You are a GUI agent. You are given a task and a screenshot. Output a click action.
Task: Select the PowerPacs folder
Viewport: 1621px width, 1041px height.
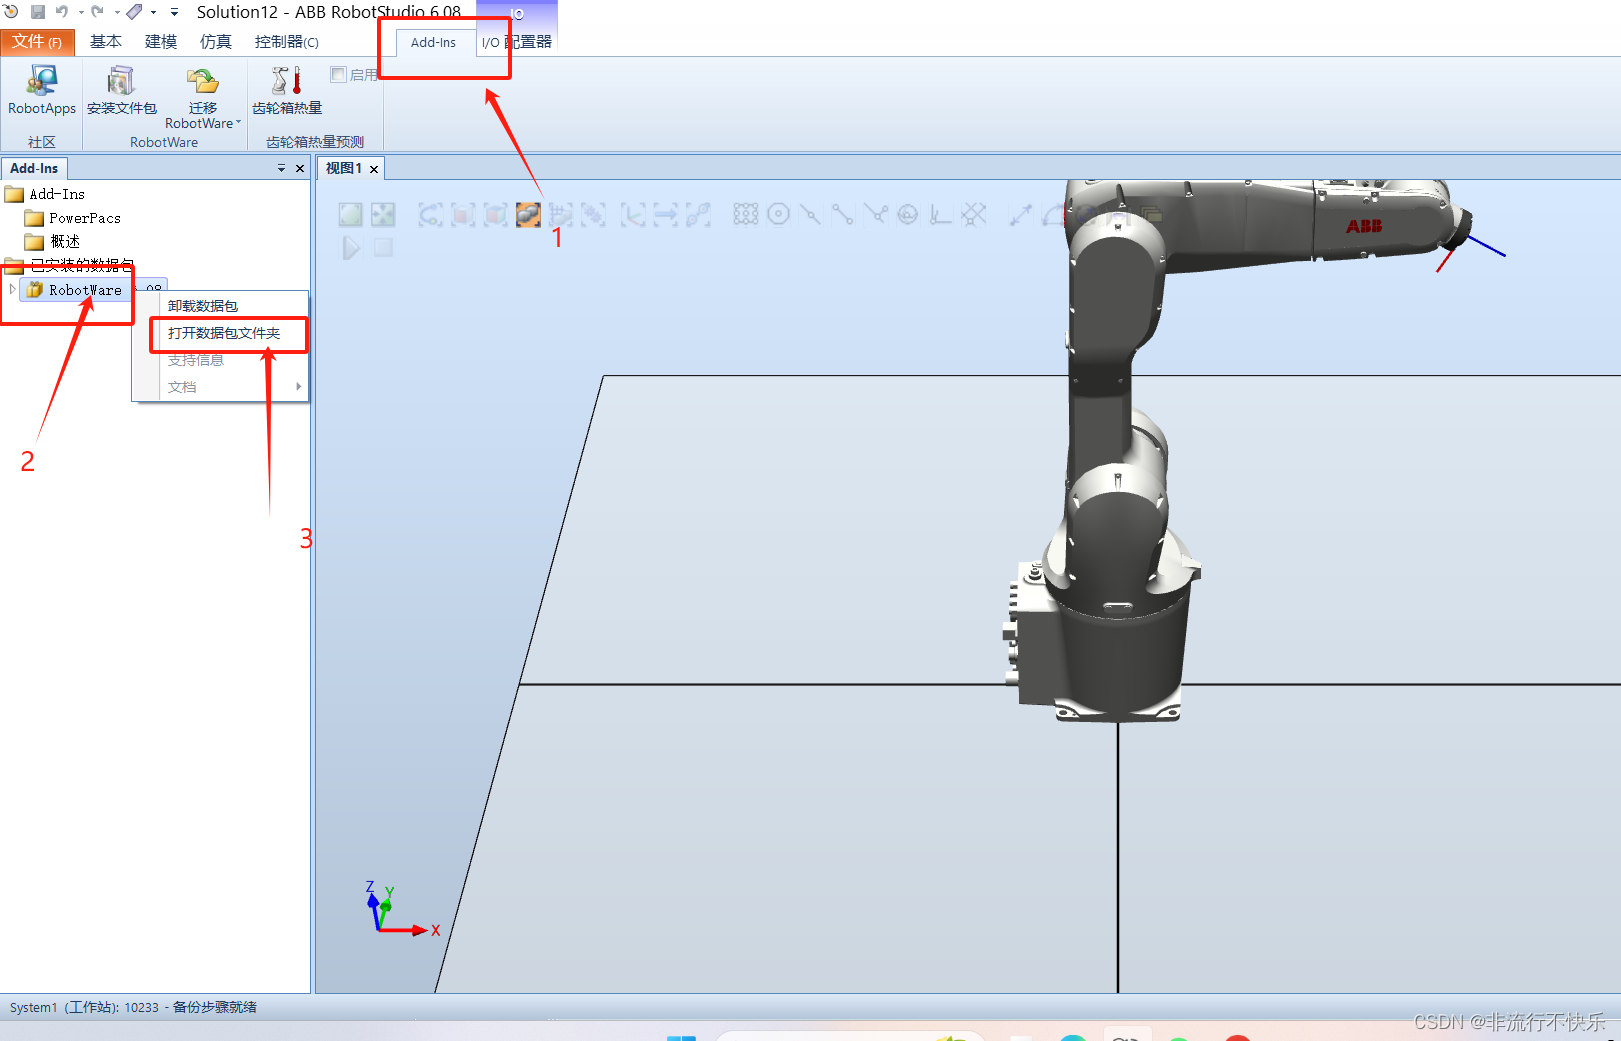(73, 218)
